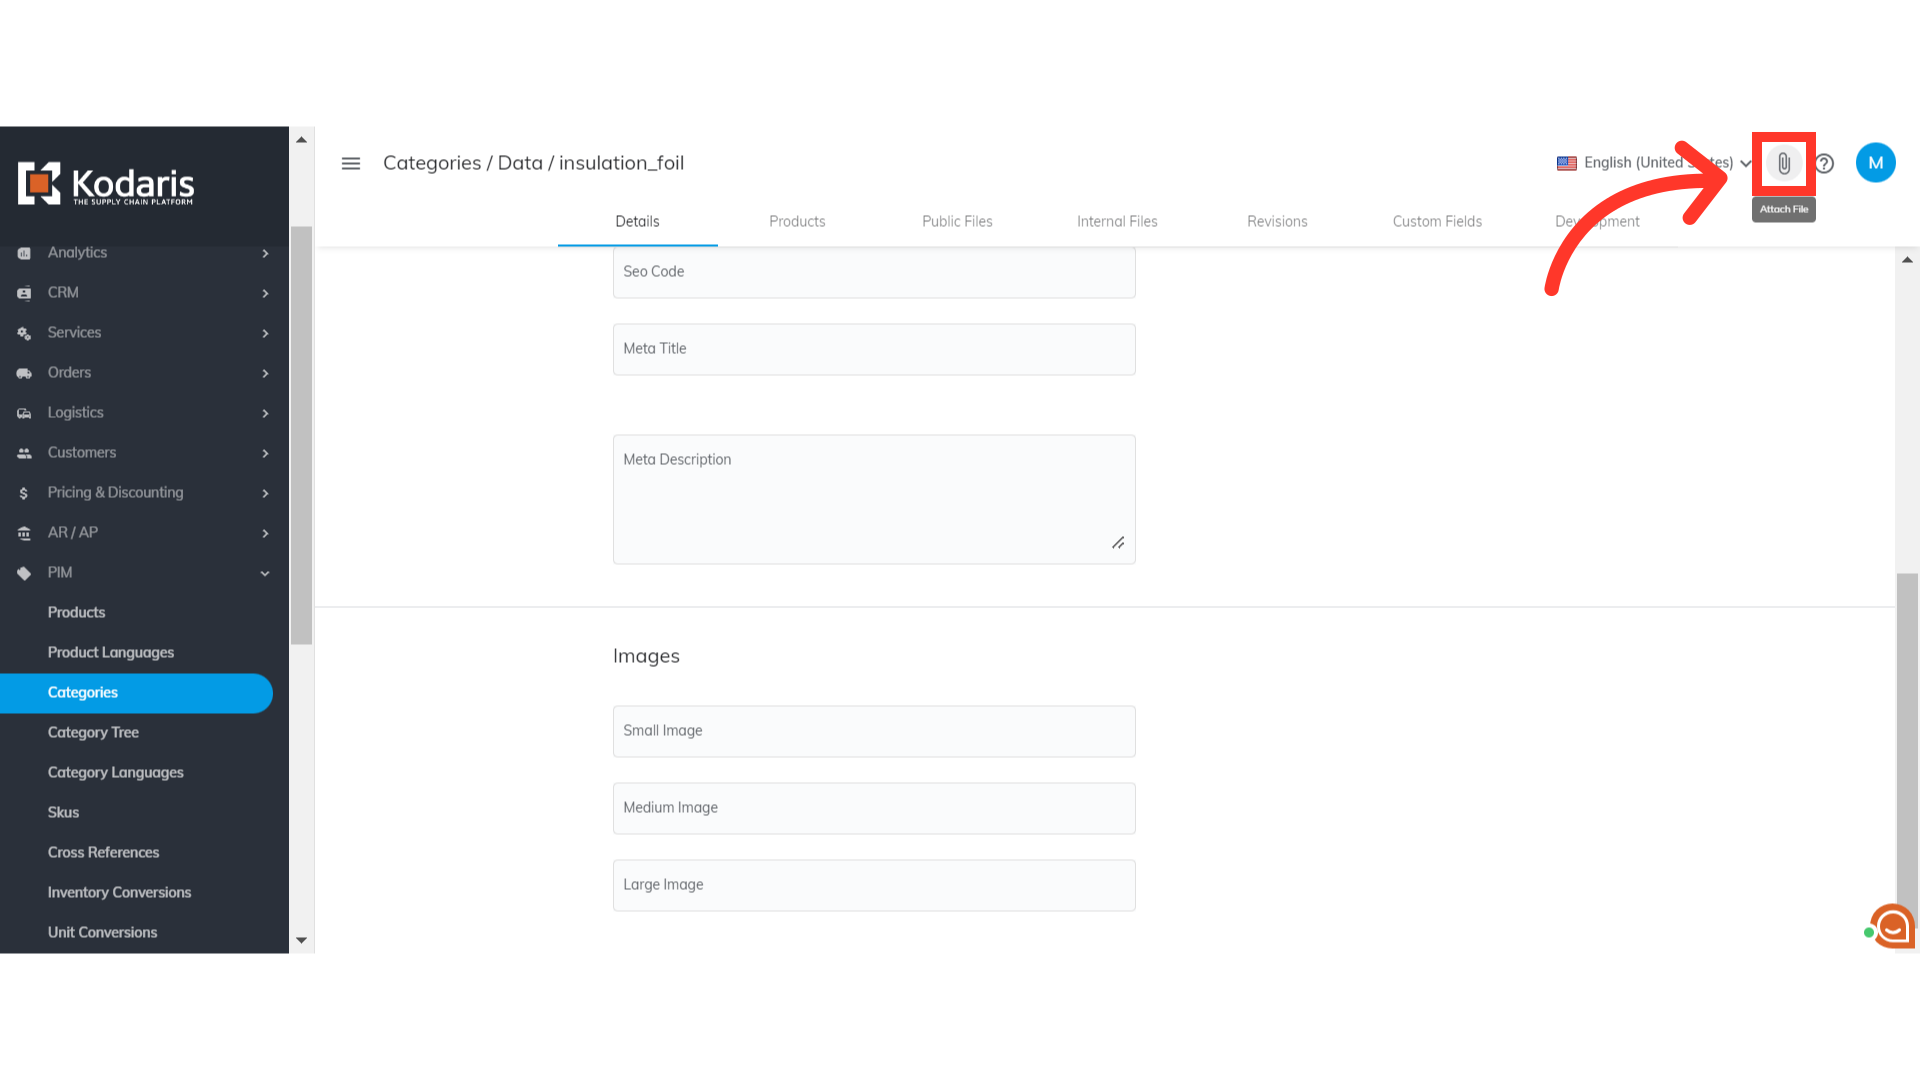The width and height of the screenshot is (1920, 1080).
Task: Click the Analytics sidebar icon
Action: click(x=24, y=253)
